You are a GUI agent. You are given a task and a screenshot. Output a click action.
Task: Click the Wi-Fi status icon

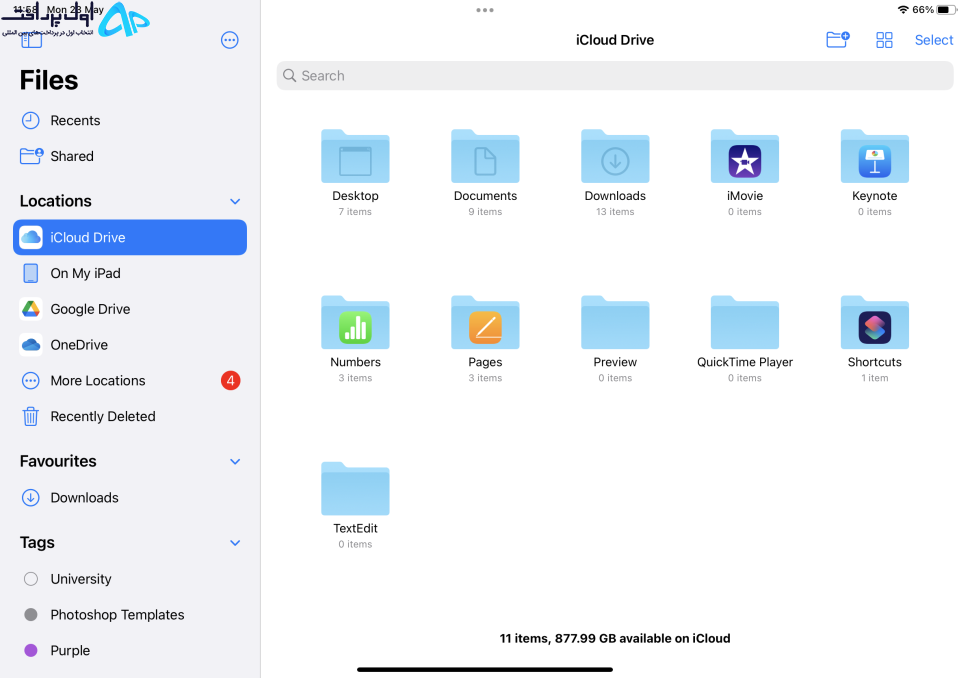click(x=903, y=9)
